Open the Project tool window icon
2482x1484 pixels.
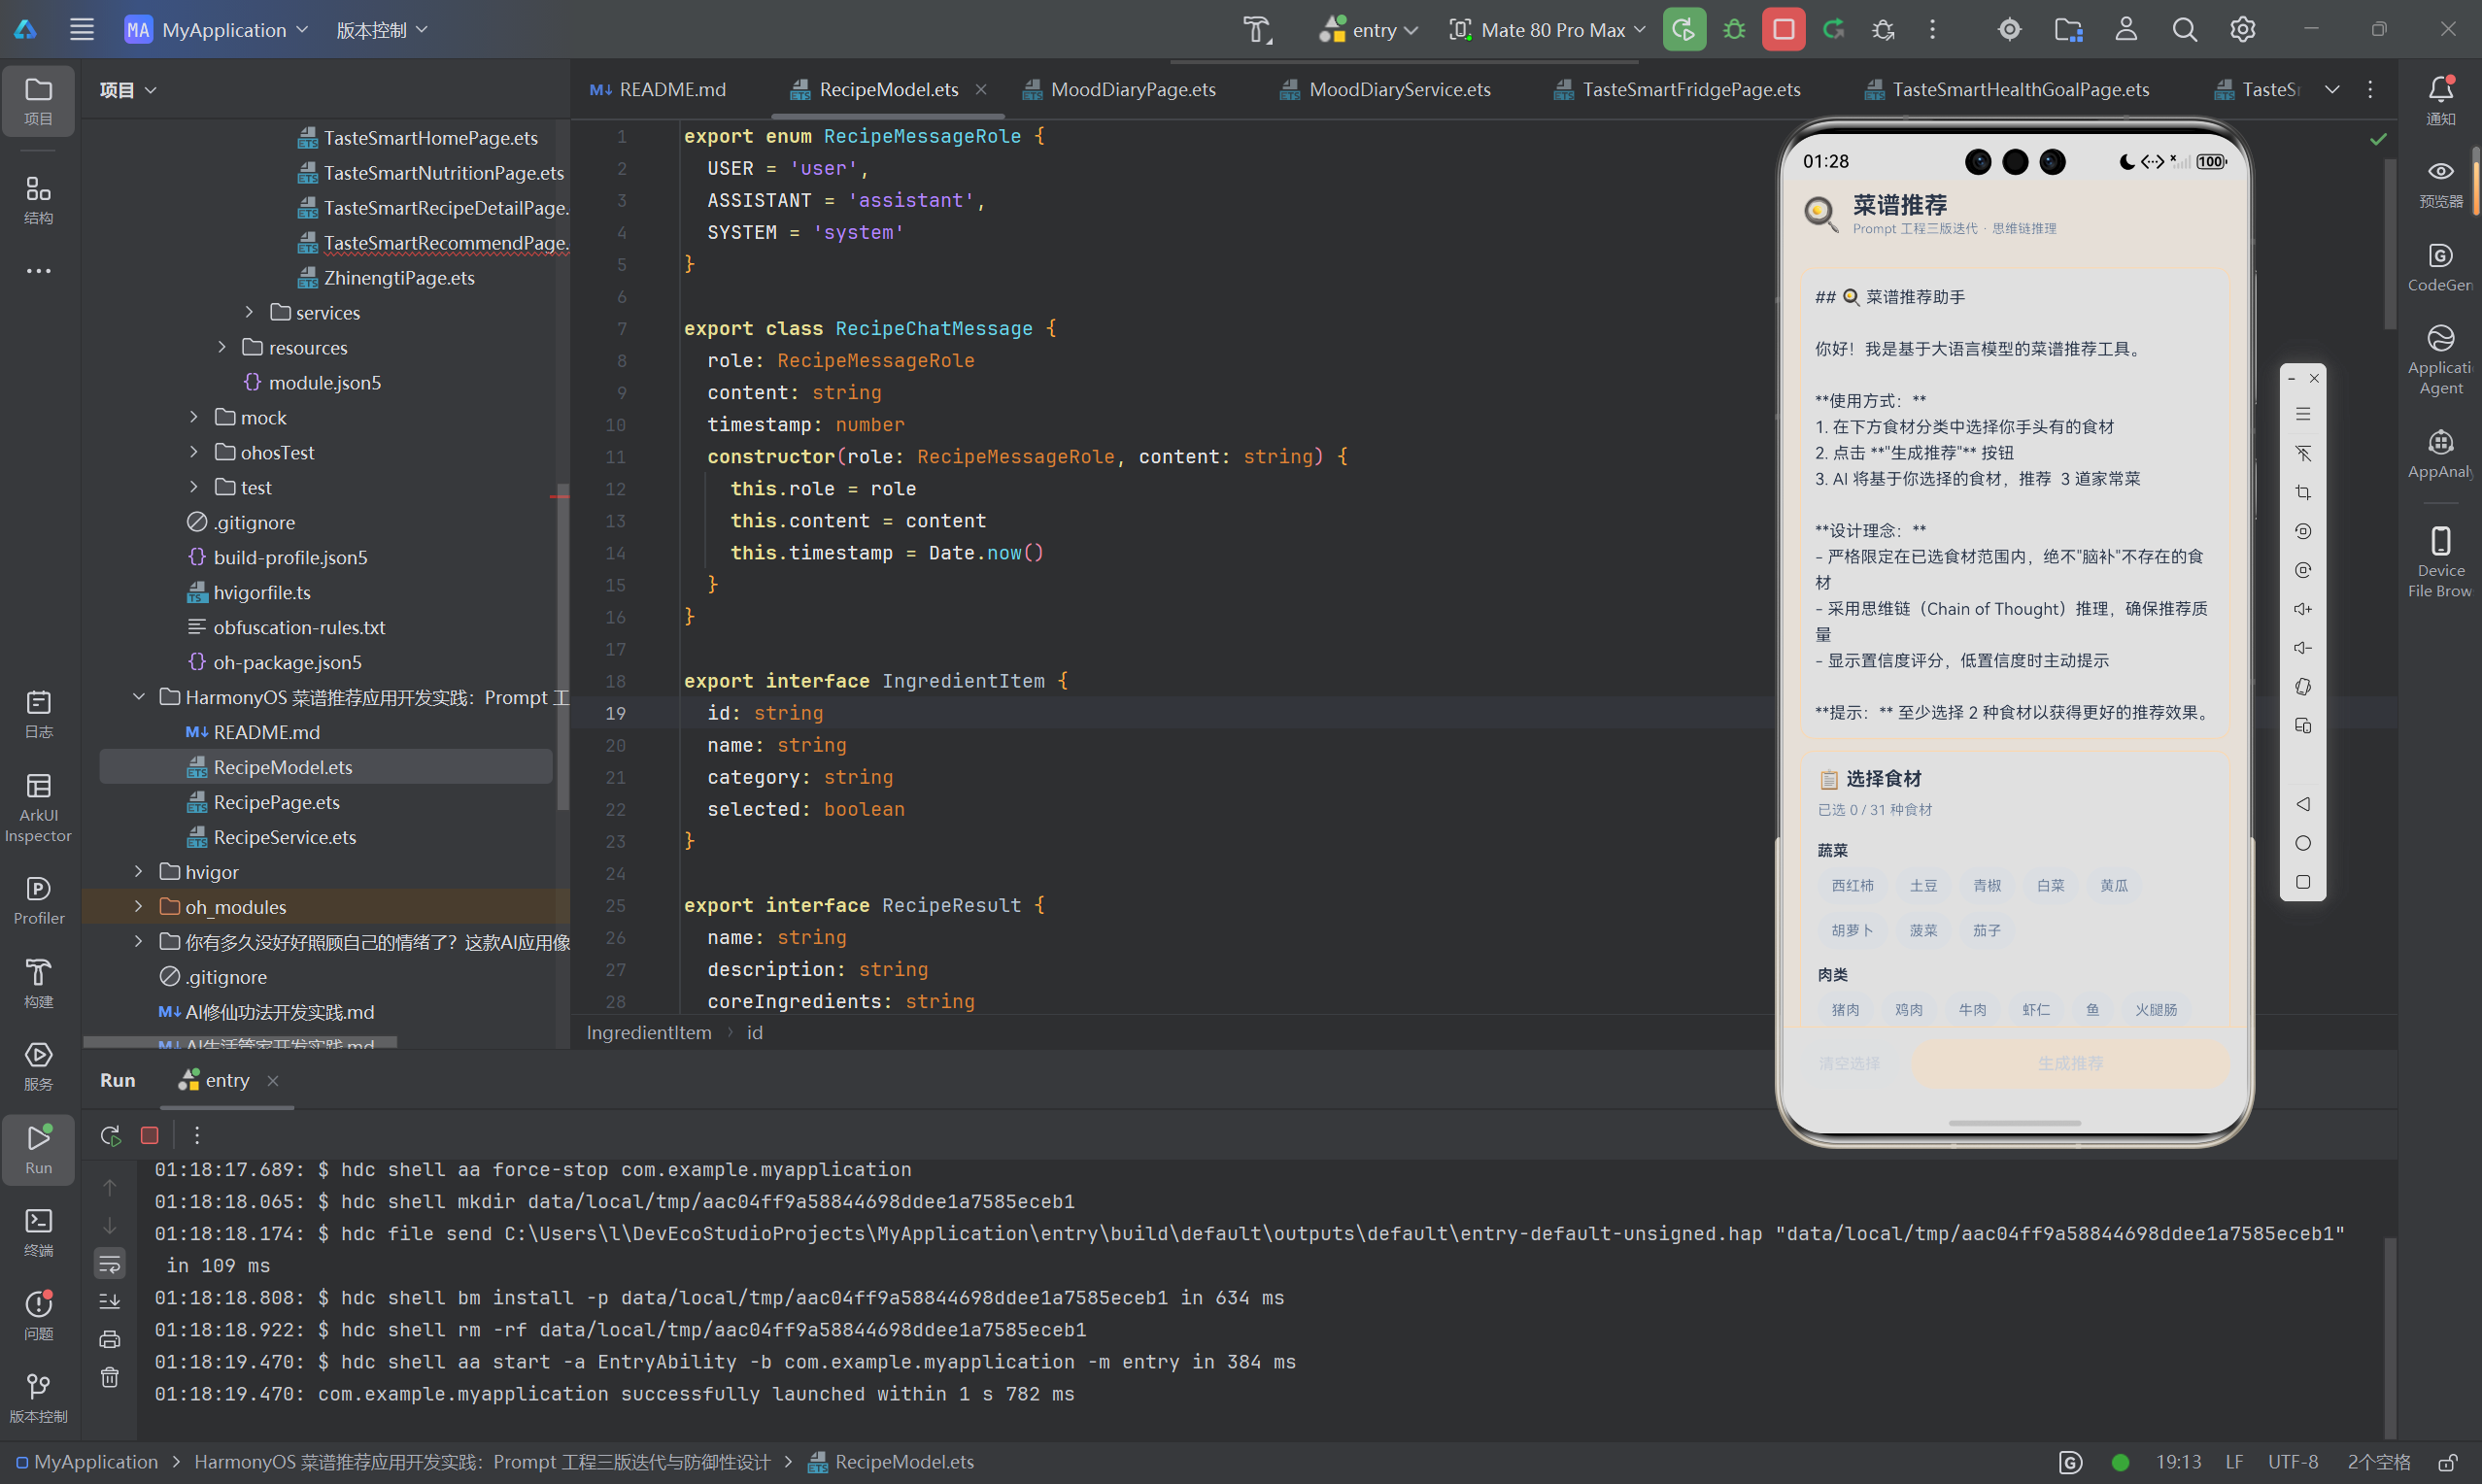point(38,100)
